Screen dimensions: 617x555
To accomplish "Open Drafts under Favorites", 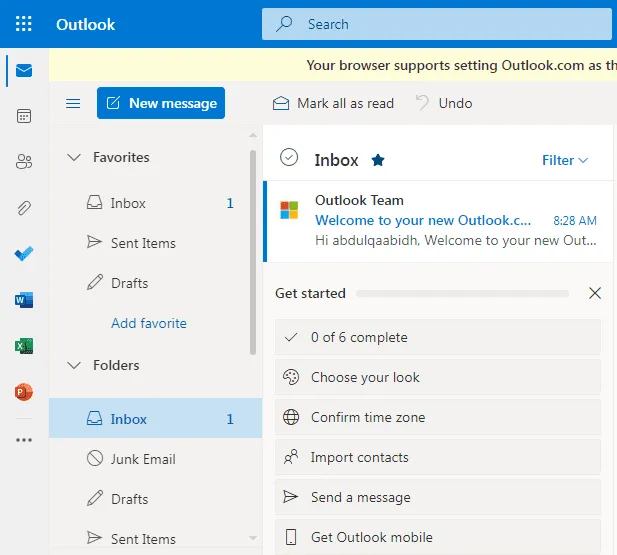I will point(155,283).
